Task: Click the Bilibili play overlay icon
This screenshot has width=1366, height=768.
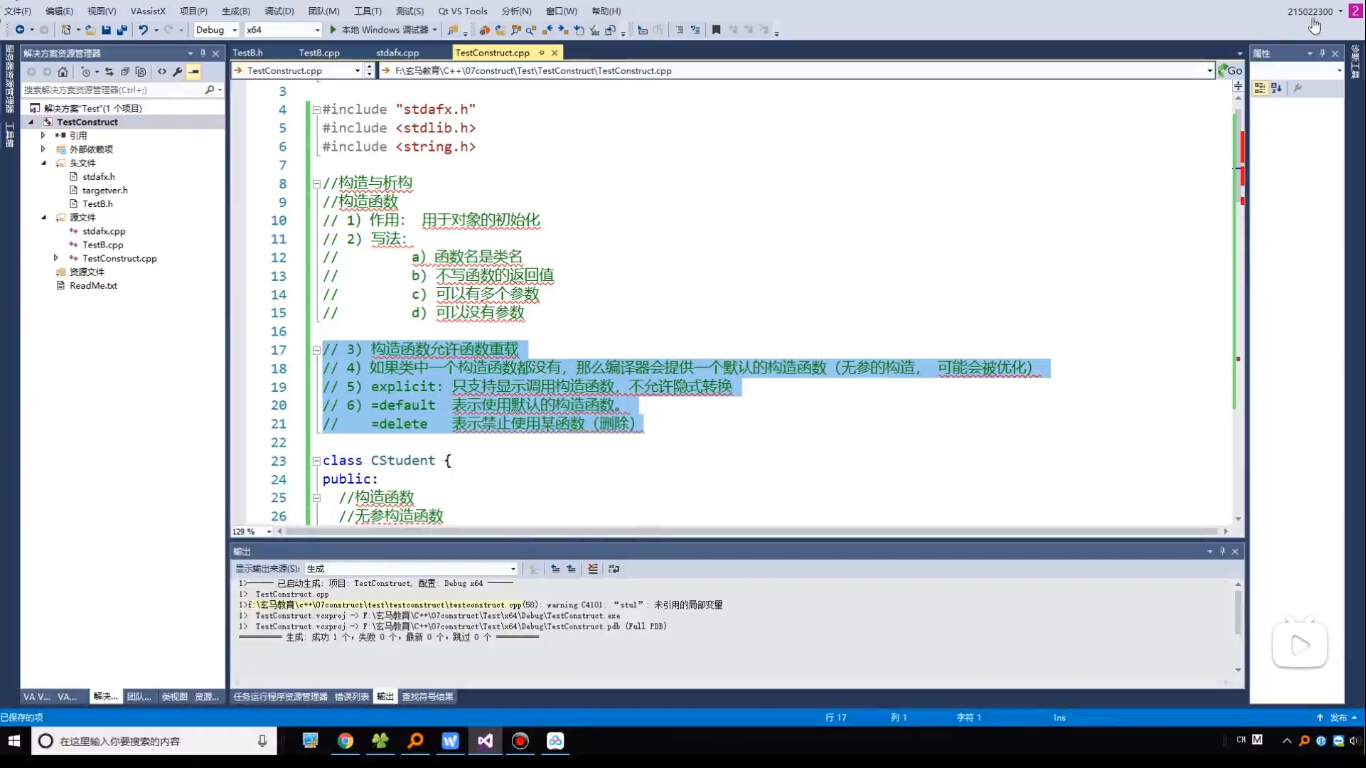Action: point(1299,646)
